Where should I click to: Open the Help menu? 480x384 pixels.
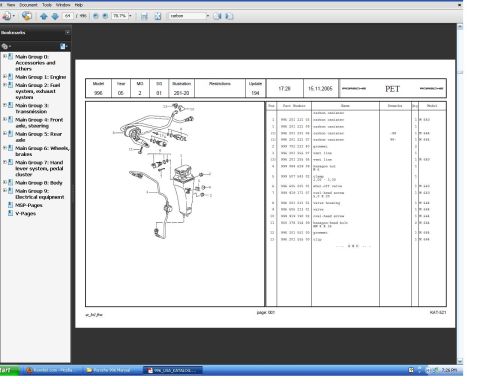(79, 5)
